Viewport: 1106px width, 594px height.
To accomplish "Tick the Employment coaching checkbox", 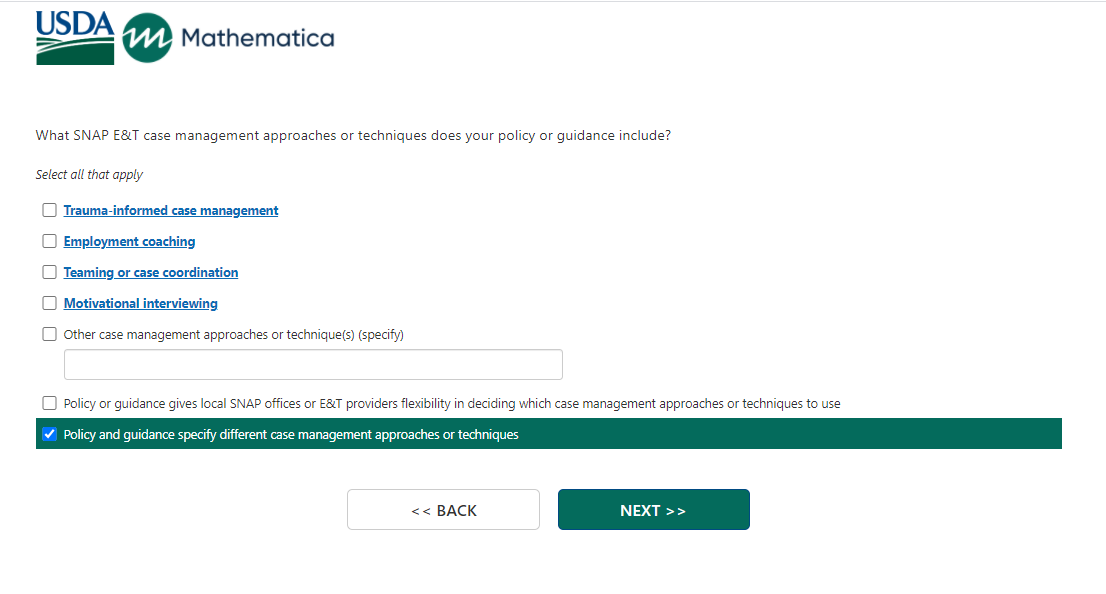I will coord(49,241).
